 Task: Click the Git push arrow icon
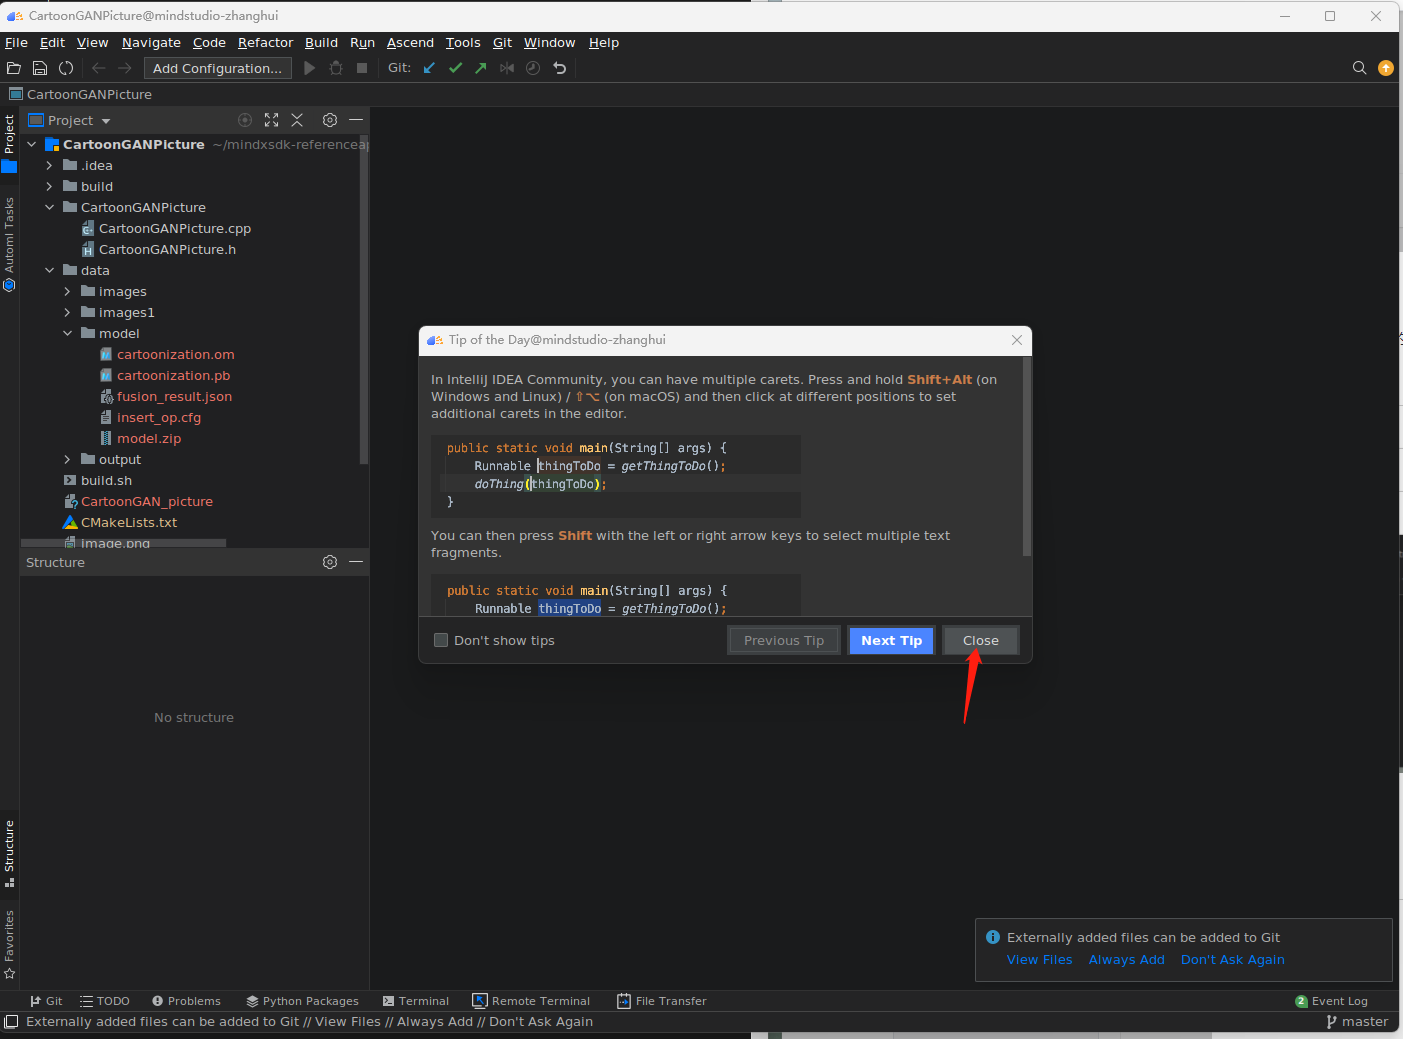[x=481, y=68]
